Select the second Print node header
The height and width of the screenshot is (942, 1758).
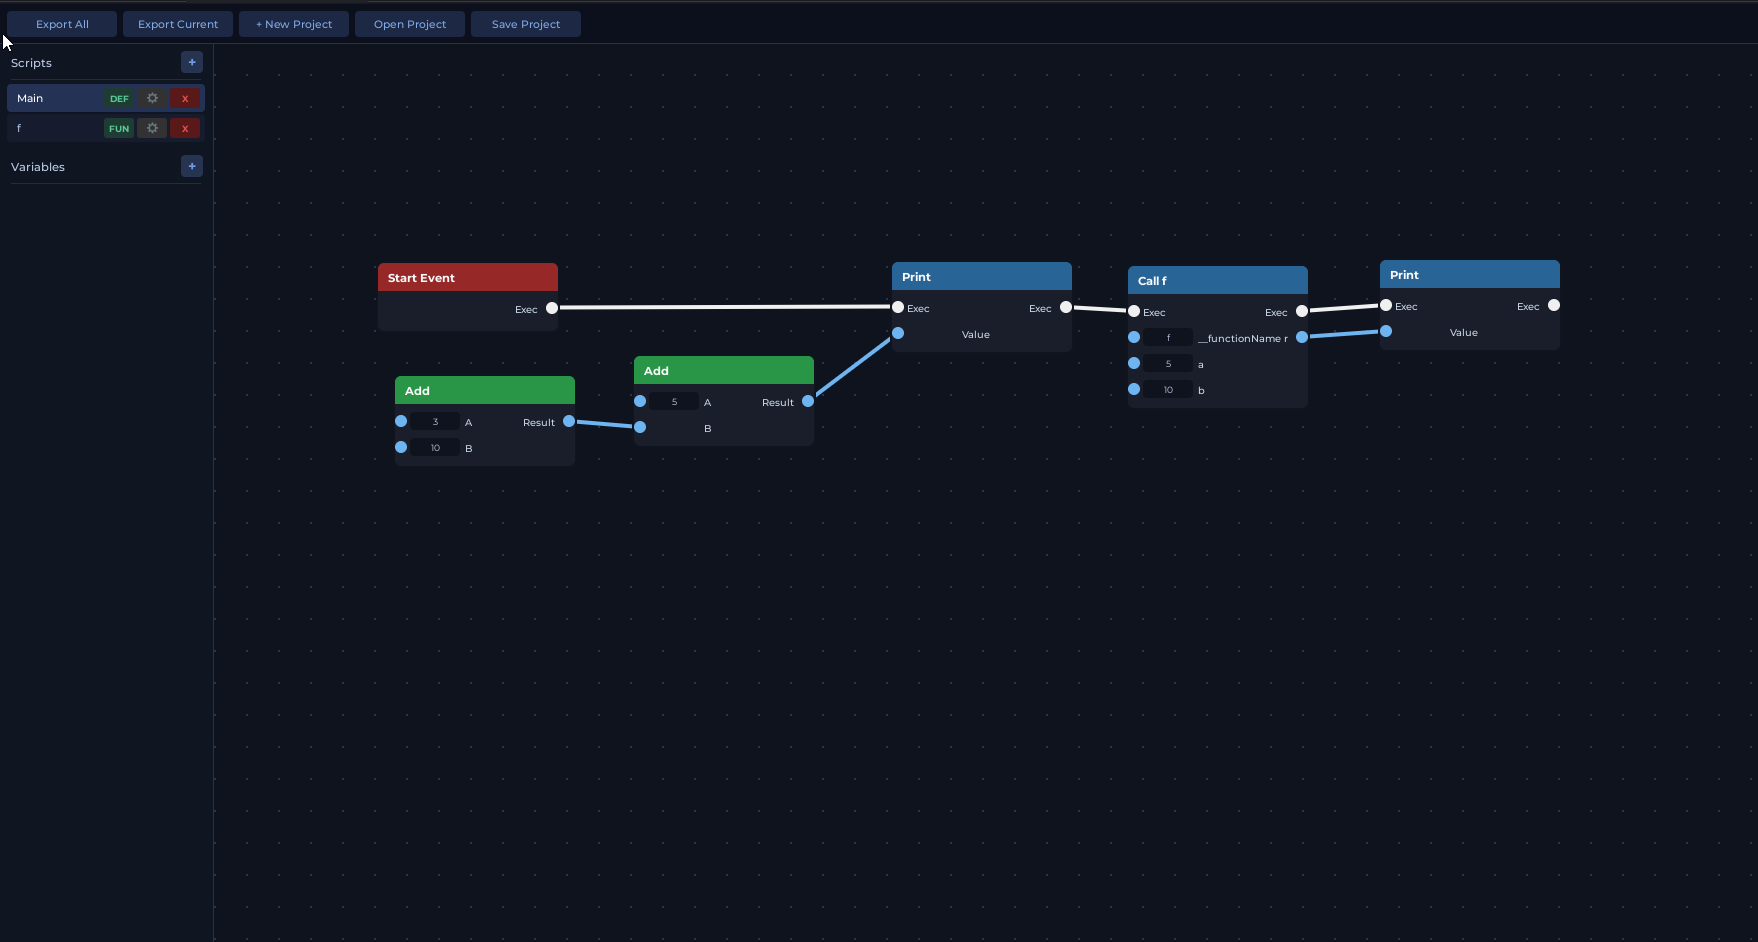[x=1470, y=274]
